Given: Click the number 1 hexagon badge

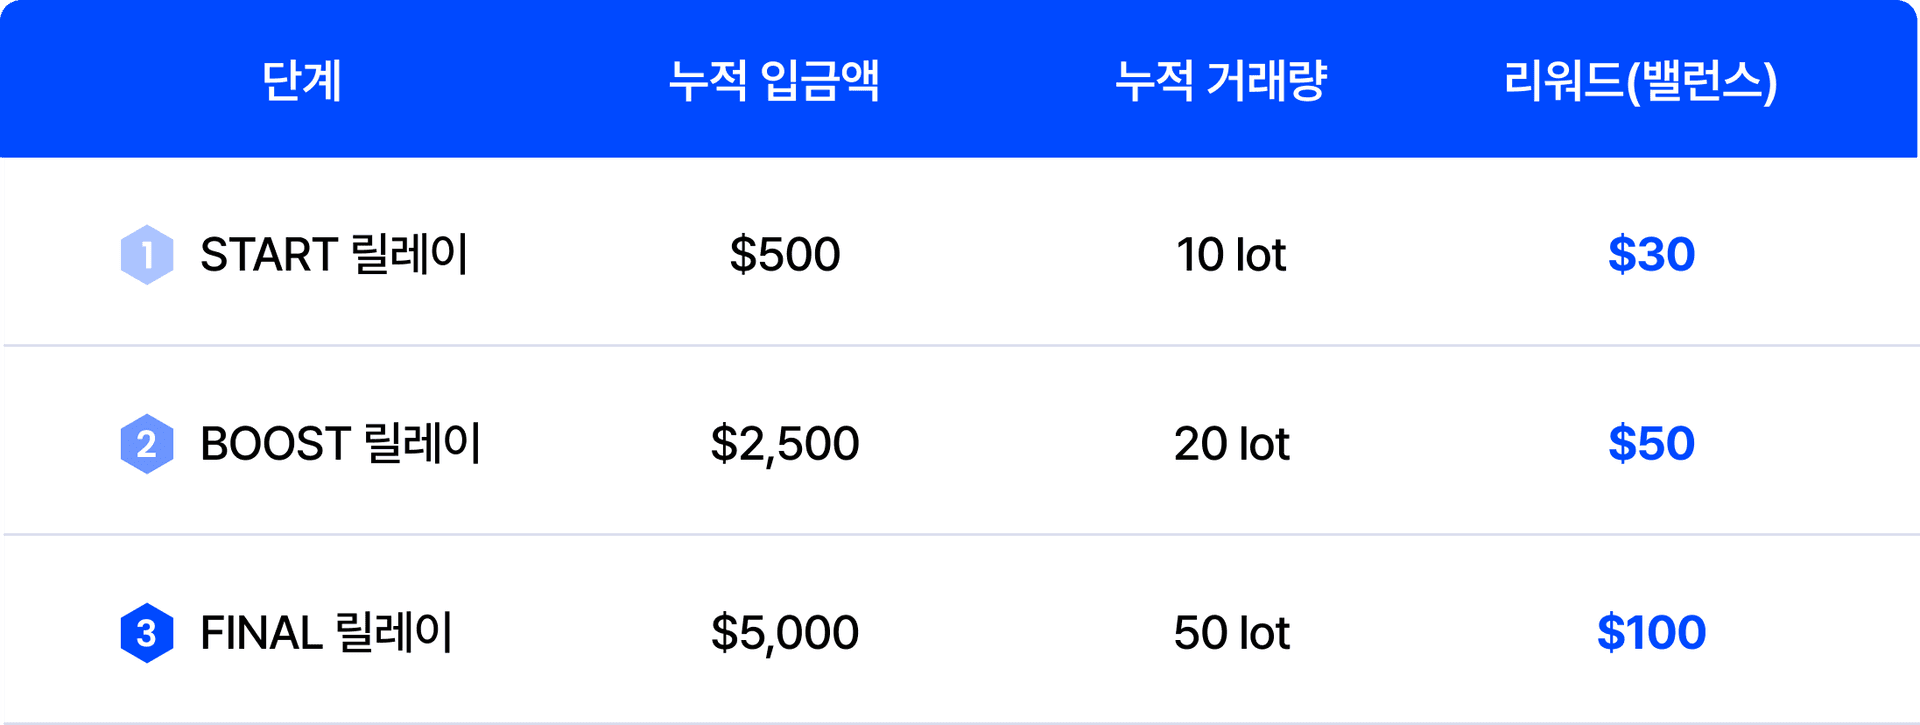Looking at the screenshot, I should coord(147,255).
